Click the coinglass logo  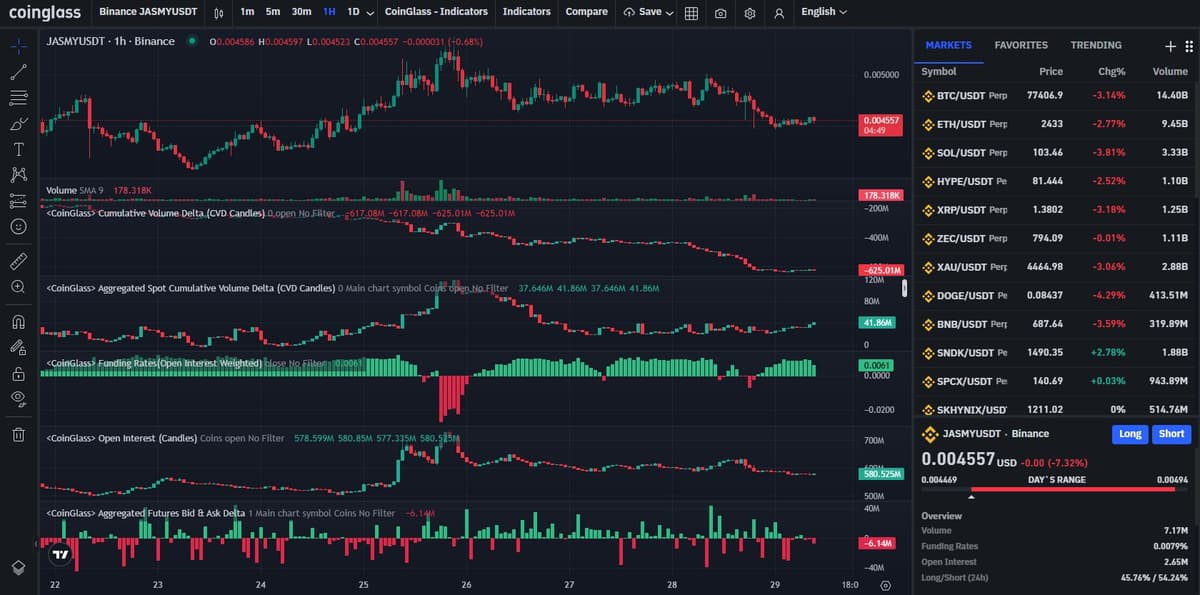tap(45, 12)
